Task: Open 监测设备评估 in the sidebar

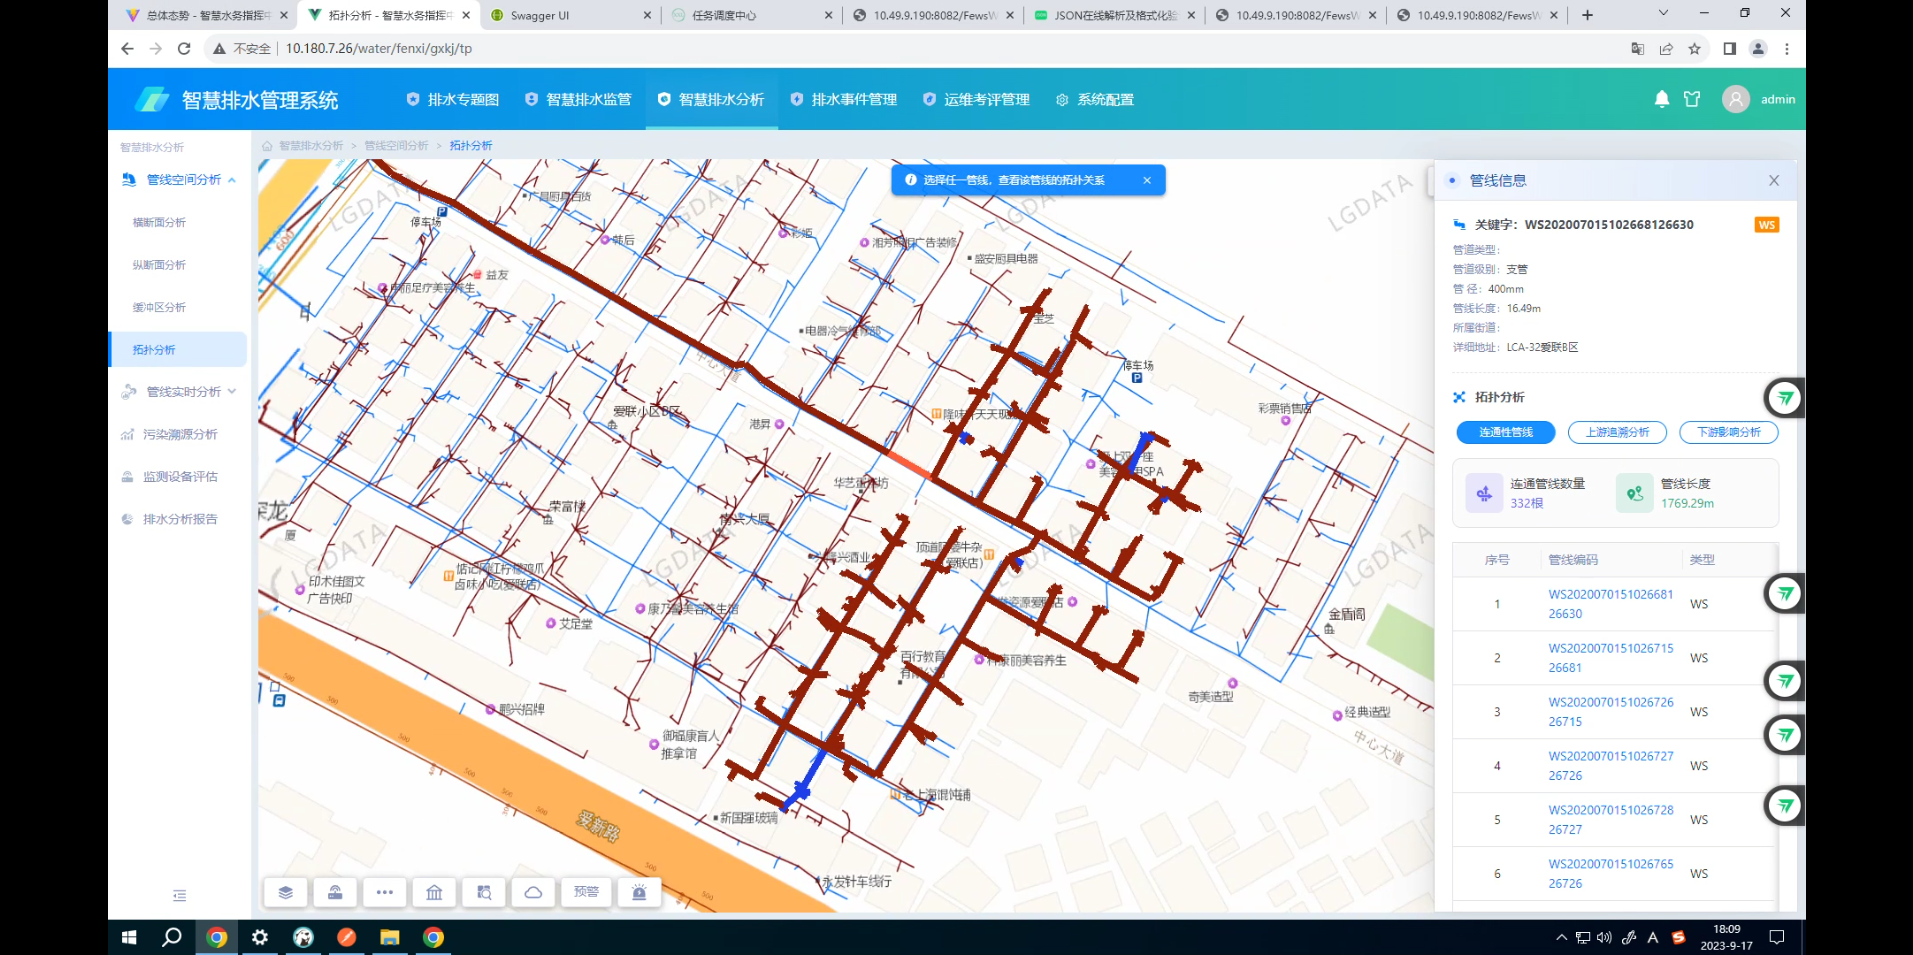Action: [180, 477]
